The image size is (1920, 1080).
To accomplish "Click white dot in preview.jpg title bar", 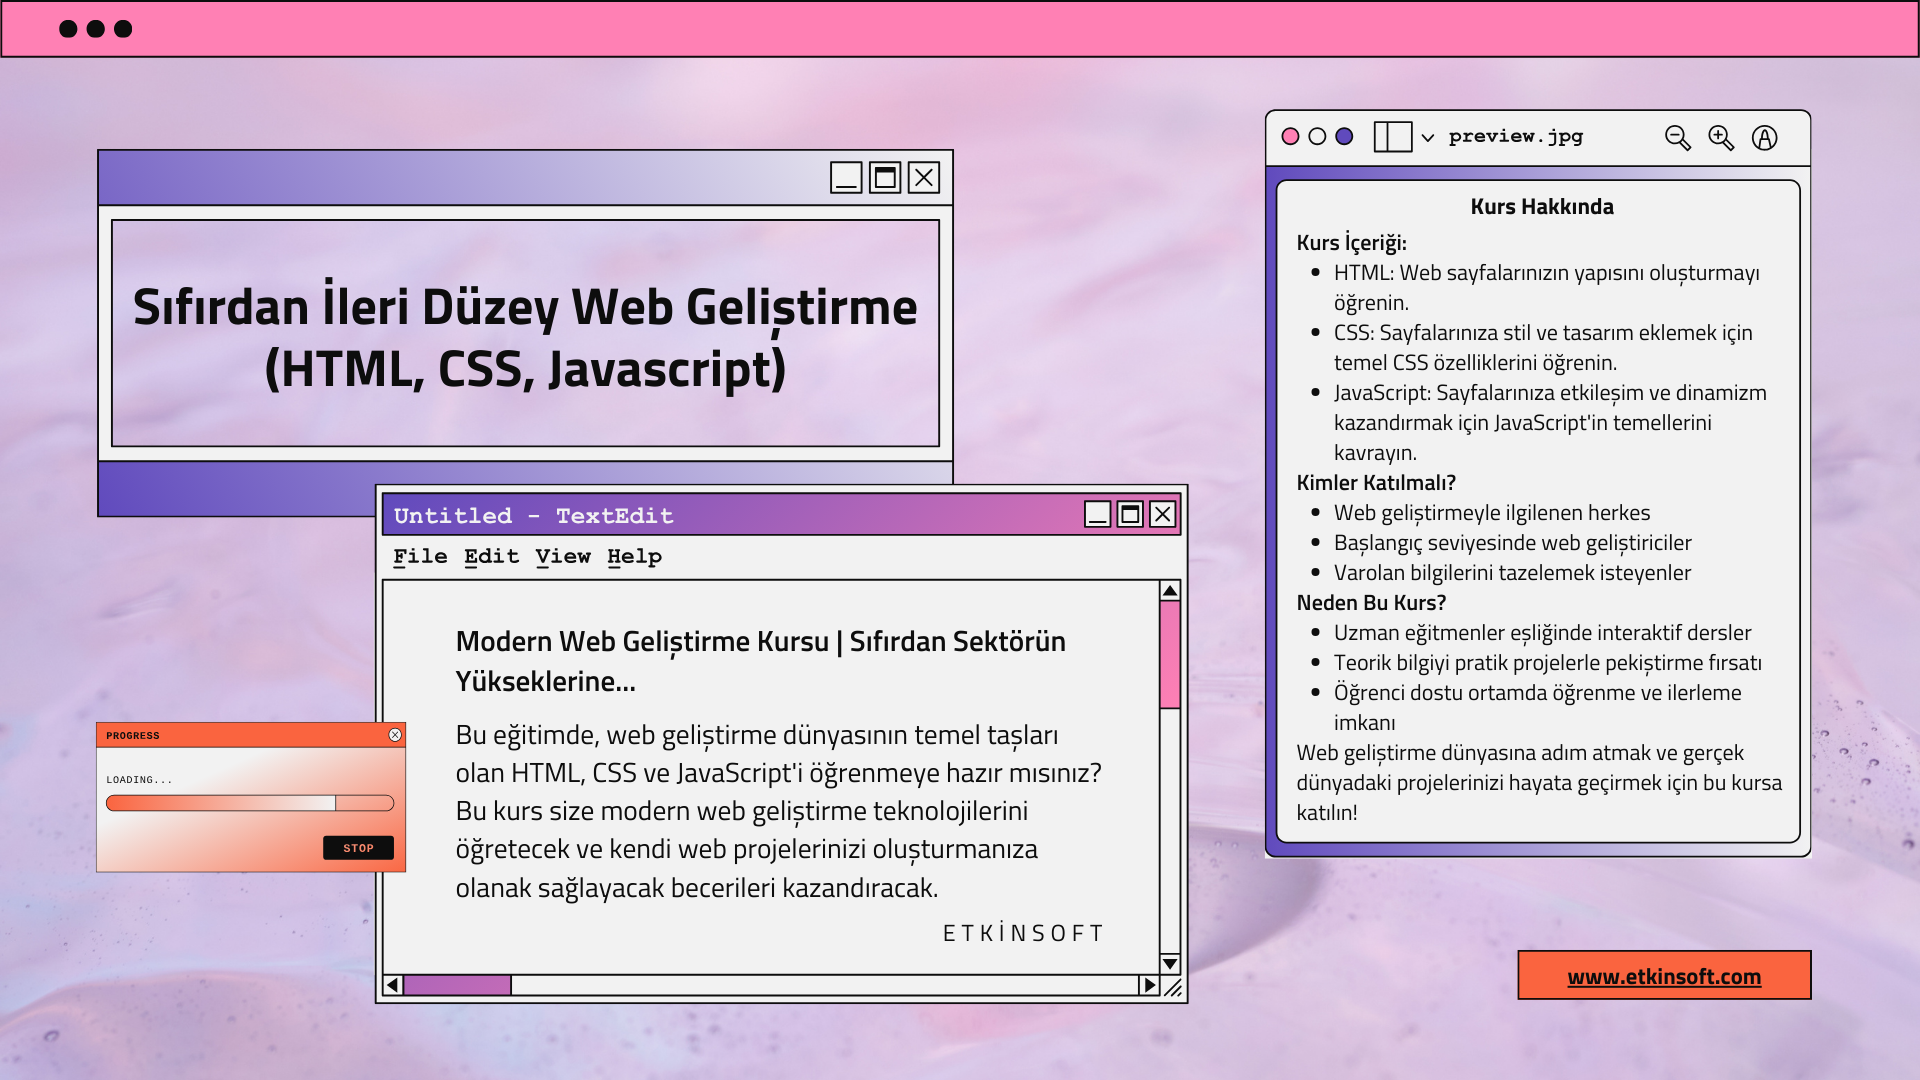I will click(x=1317, y=137).
